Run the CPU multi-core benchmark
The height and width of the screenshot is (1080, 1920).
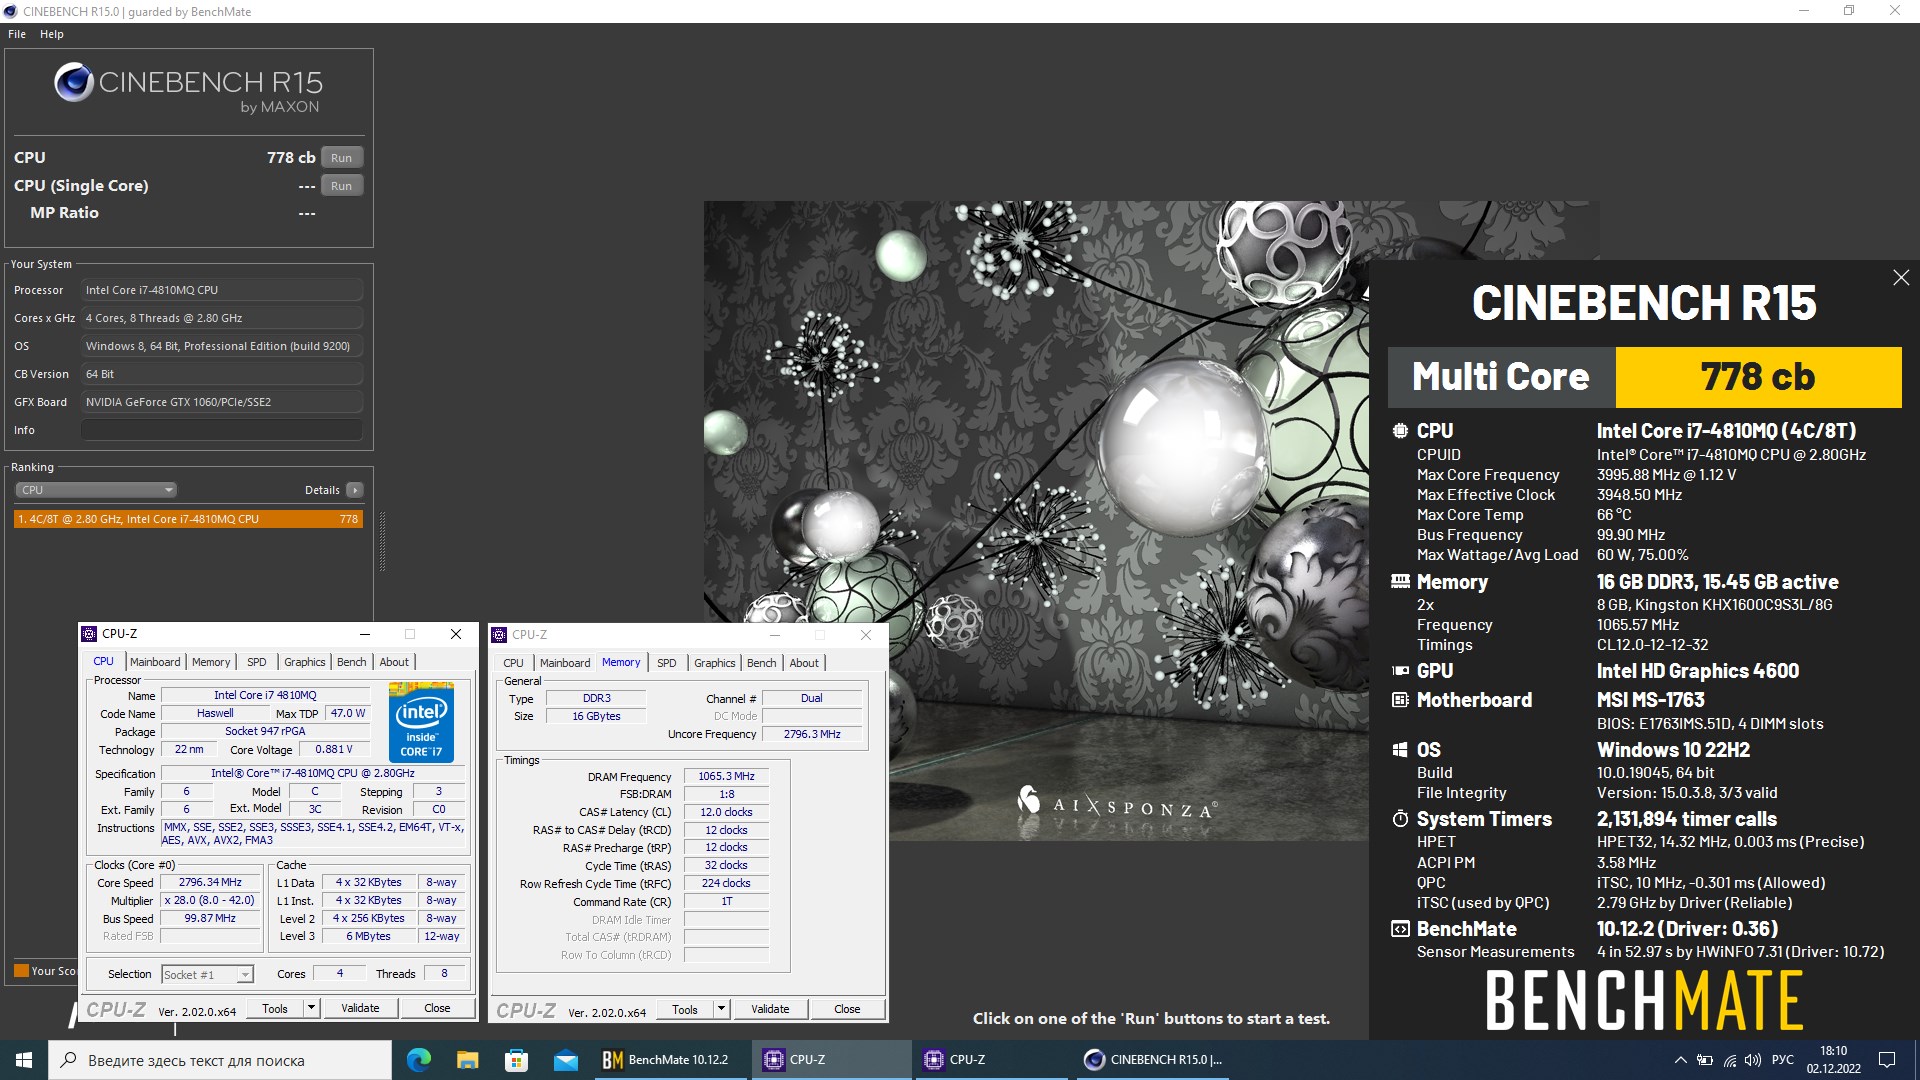[342, 158]
